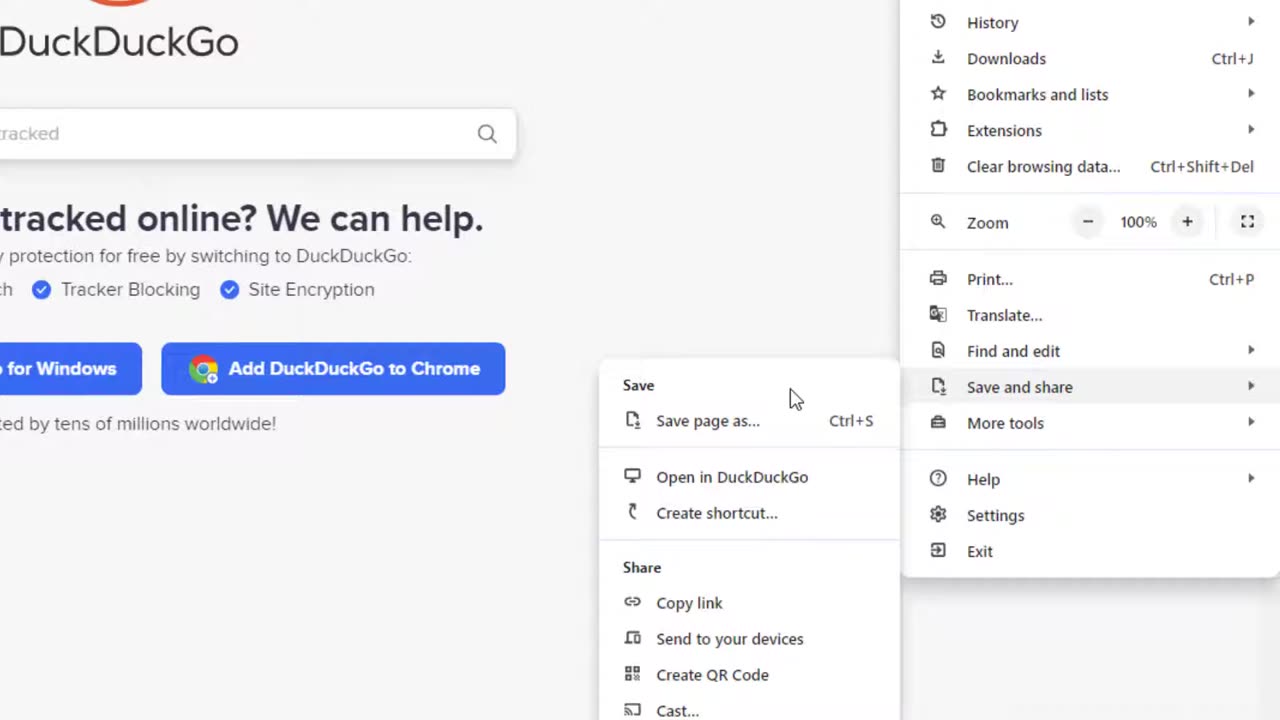
Task: Toggle the Site Encryption checkmark
Action: (230, 290)
